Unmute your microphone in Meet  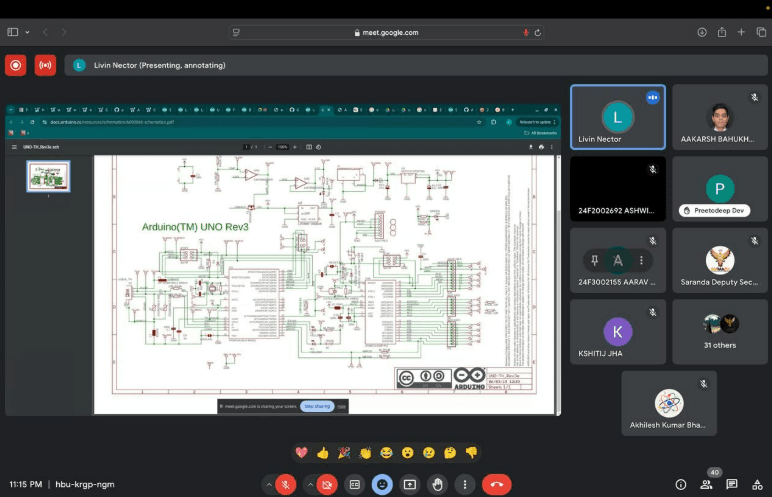click(x=286, y=485)
